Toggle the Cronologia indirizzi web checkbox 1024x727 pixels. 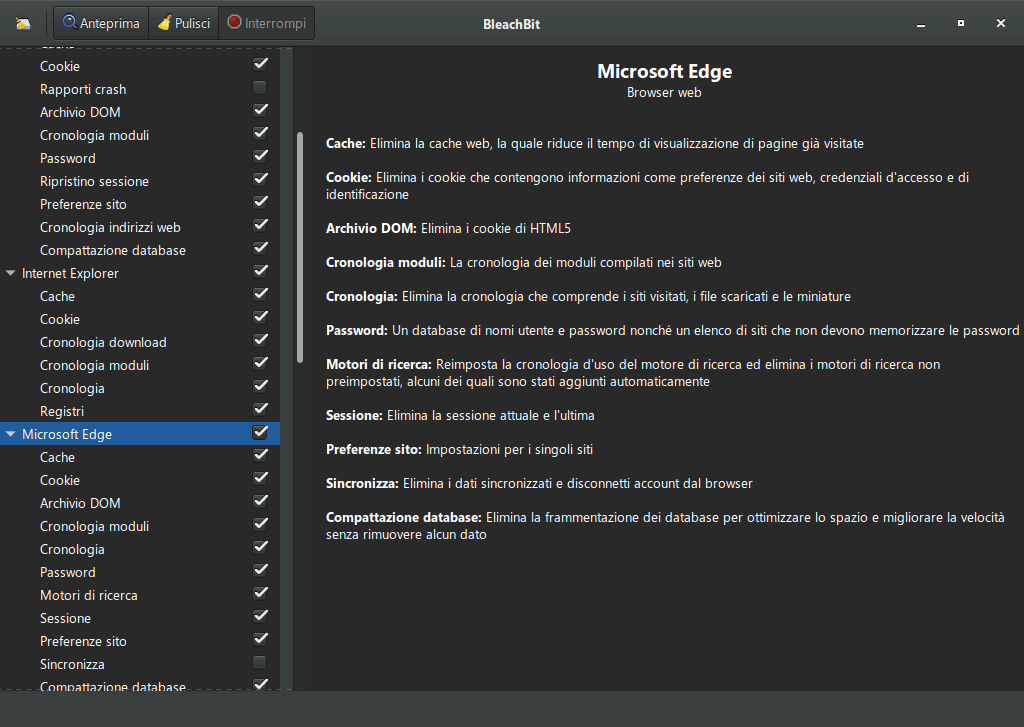pyautogui.click(x=260, y=225)
